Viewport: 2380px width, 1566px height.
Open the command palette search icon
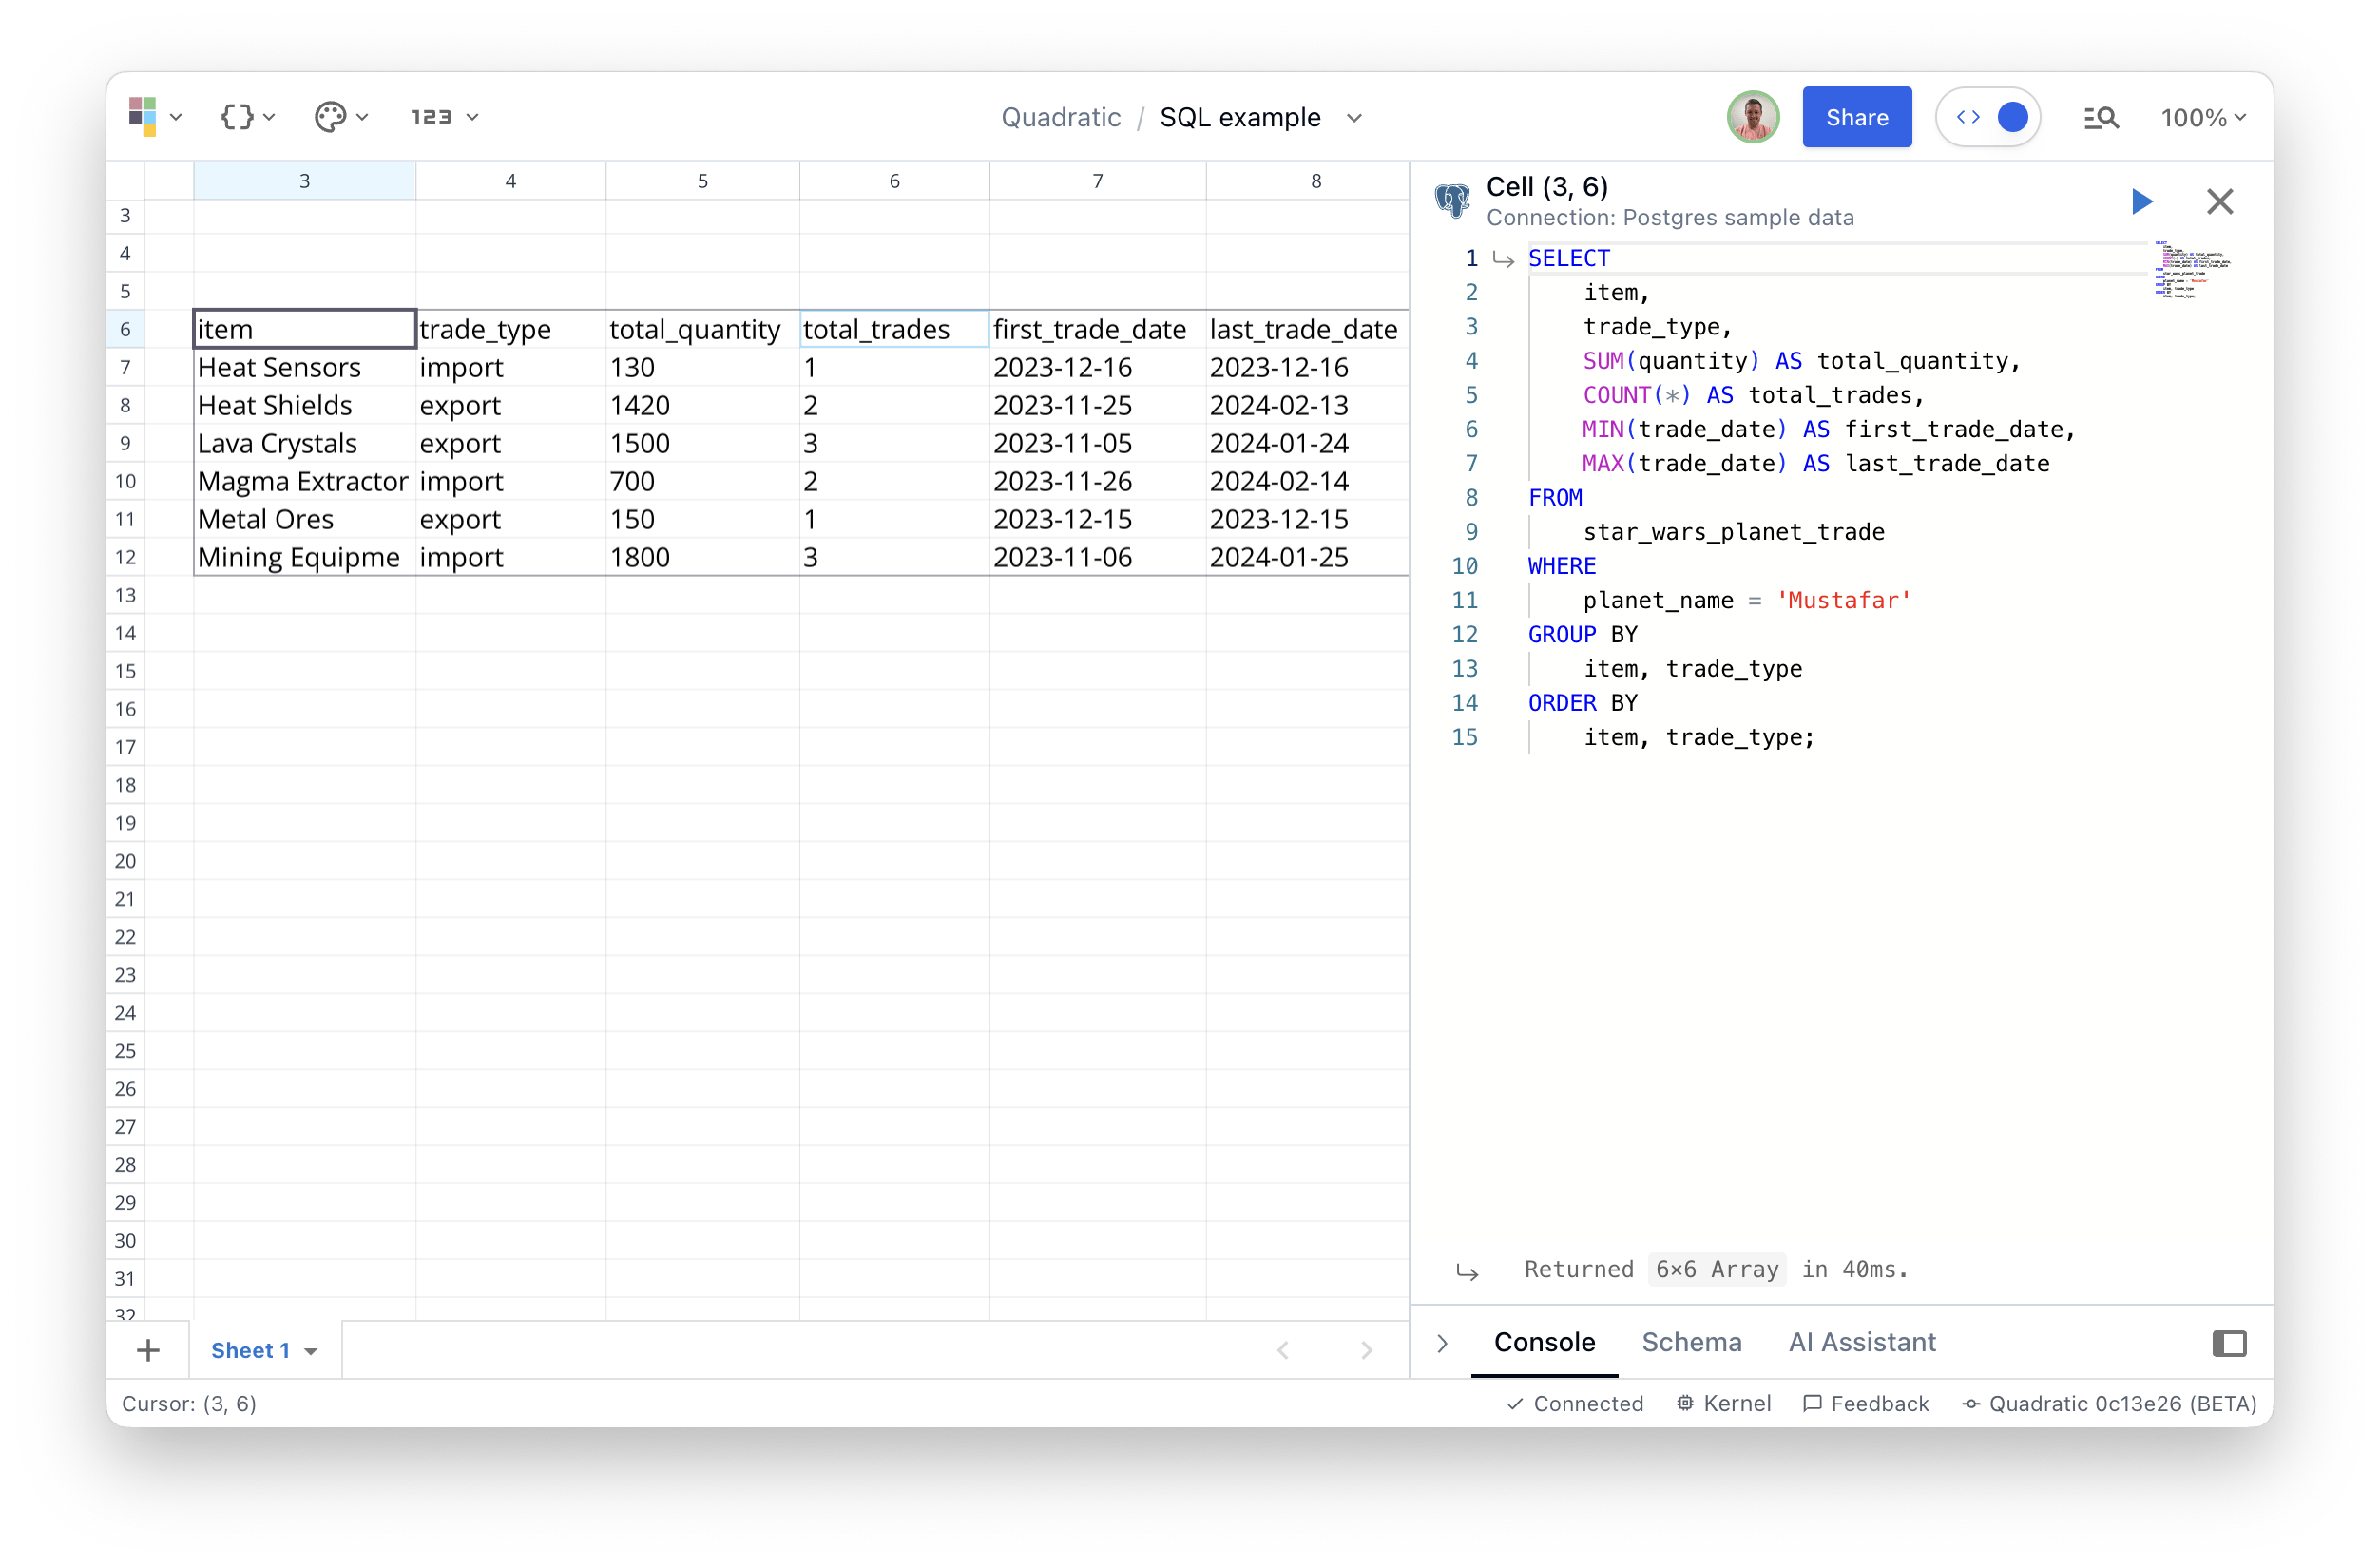(2100, 118)
